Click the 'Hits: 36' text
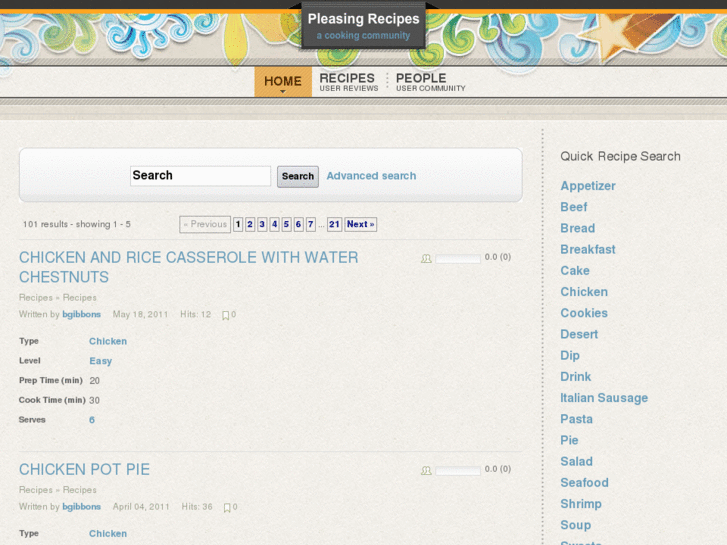 (197, 507)
